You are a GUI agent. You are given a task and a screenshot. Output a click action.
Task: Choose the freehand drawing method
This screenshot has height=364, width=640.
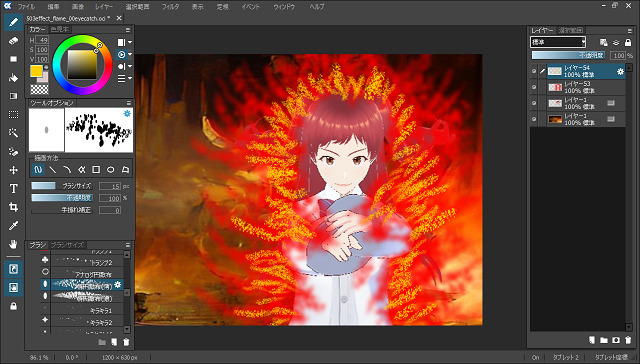[38, 169]
